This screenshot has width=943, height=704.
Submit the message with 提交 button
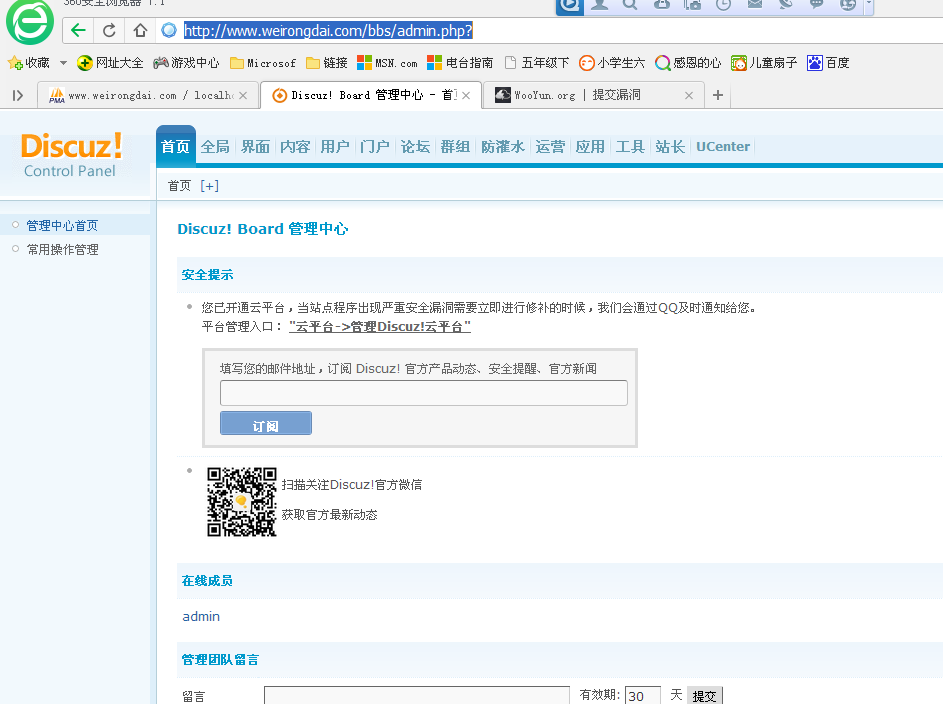coord(704,696)
